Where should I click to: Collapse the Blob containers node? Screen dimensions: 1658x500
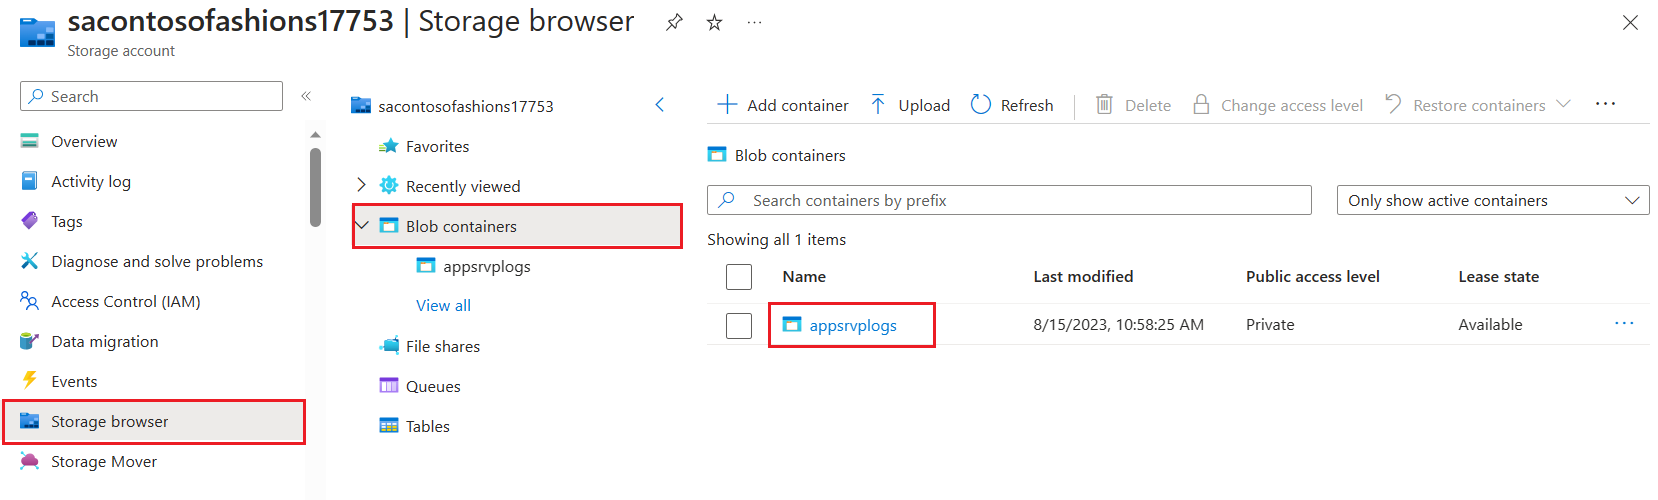tap(362, 225)
